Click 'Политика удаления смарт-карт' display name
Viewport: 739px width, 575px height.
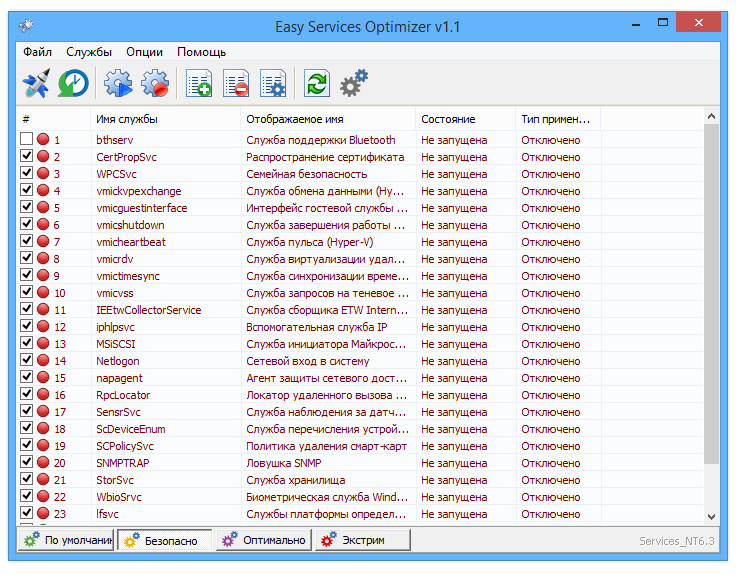tap(326, 446)
